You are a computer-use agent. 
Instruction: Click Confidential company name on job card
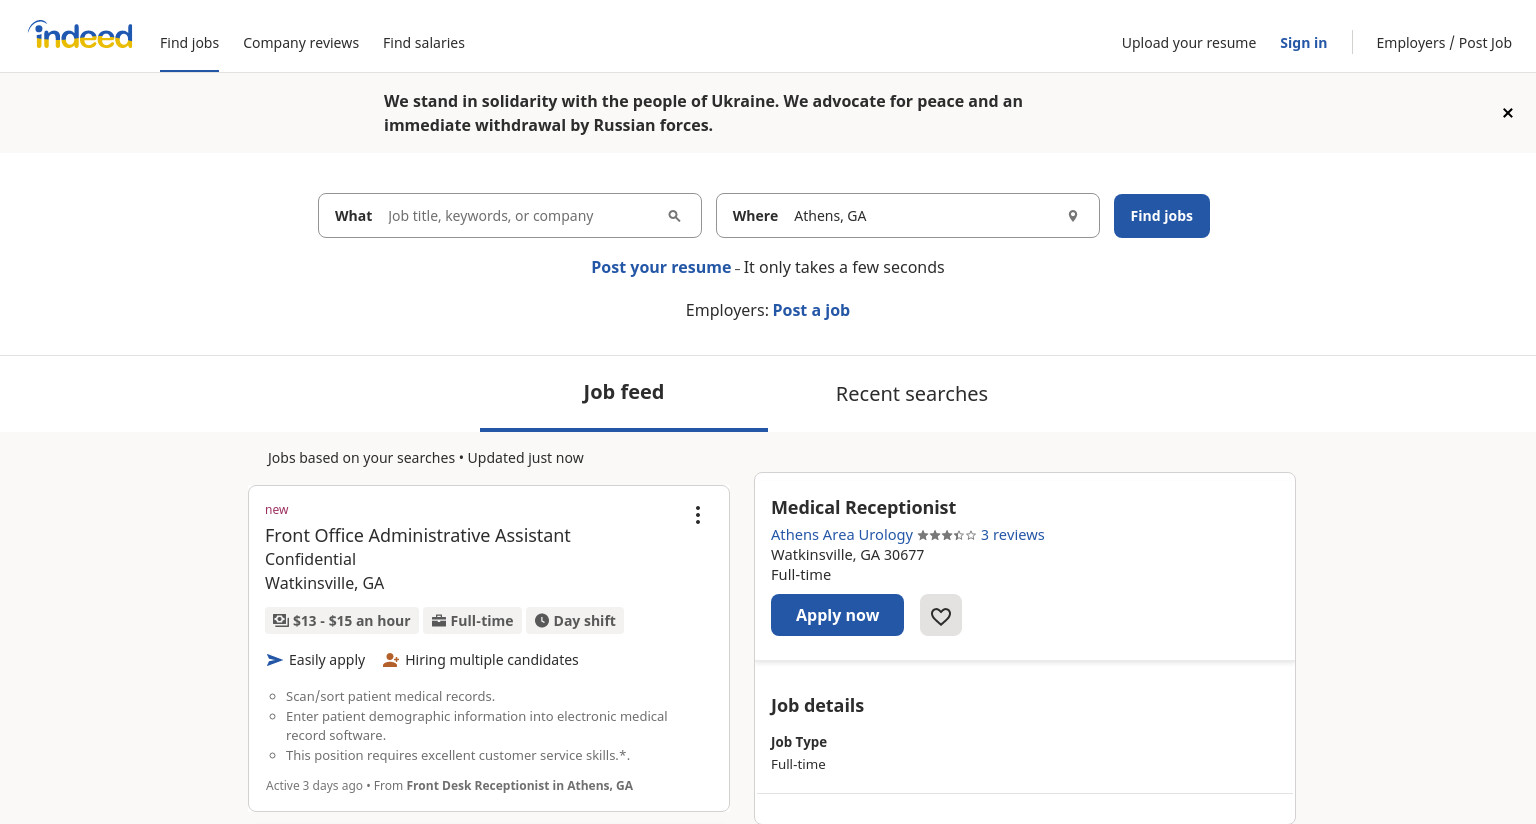[x=310, y=559]
